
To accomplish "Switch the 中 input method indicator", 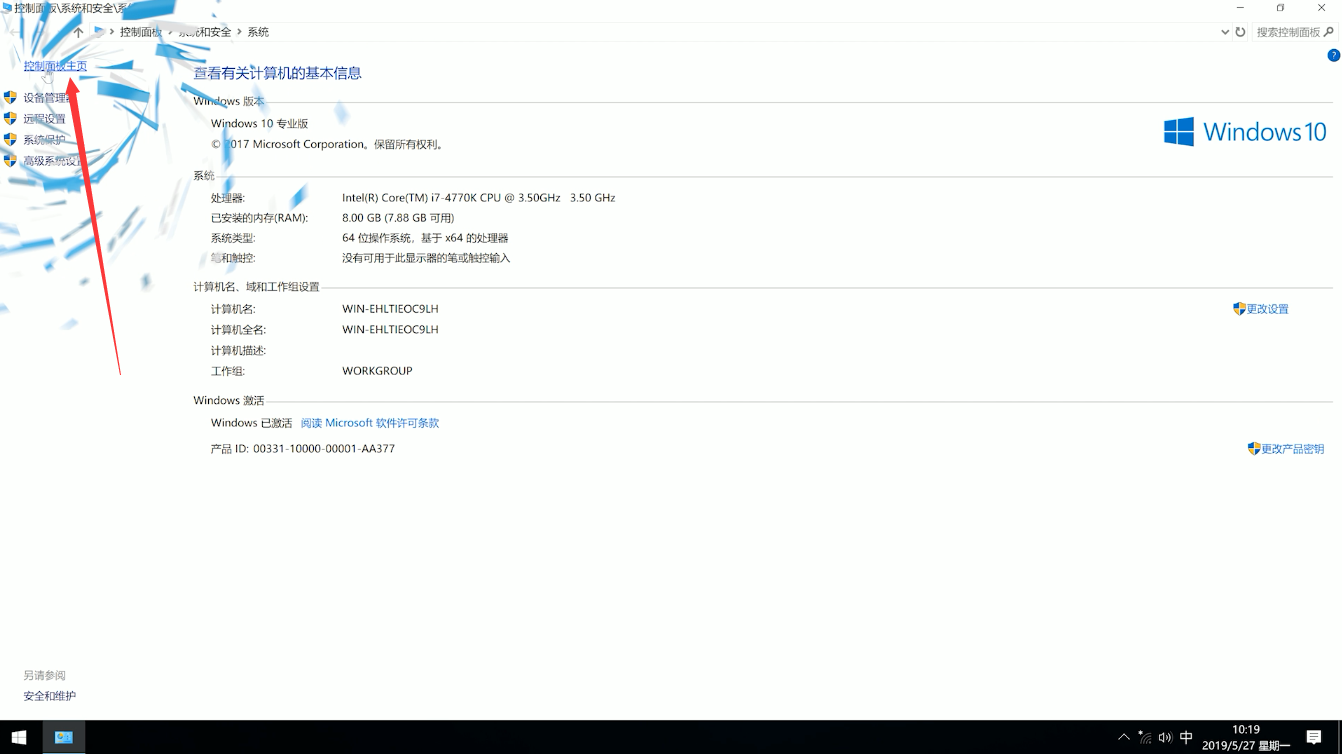I will [1186, 738].
